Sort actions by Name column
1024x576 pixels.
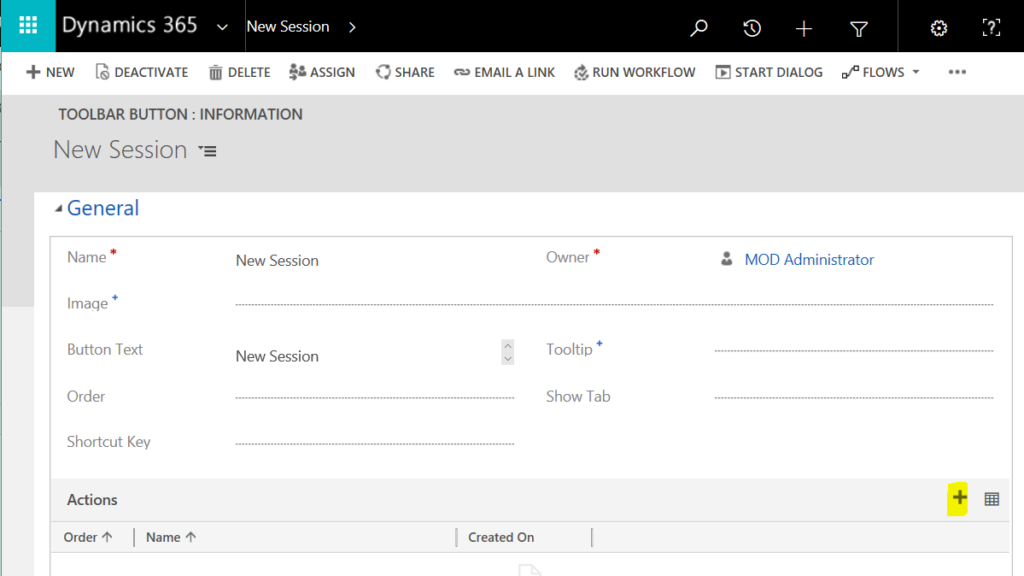click(170, 537)
